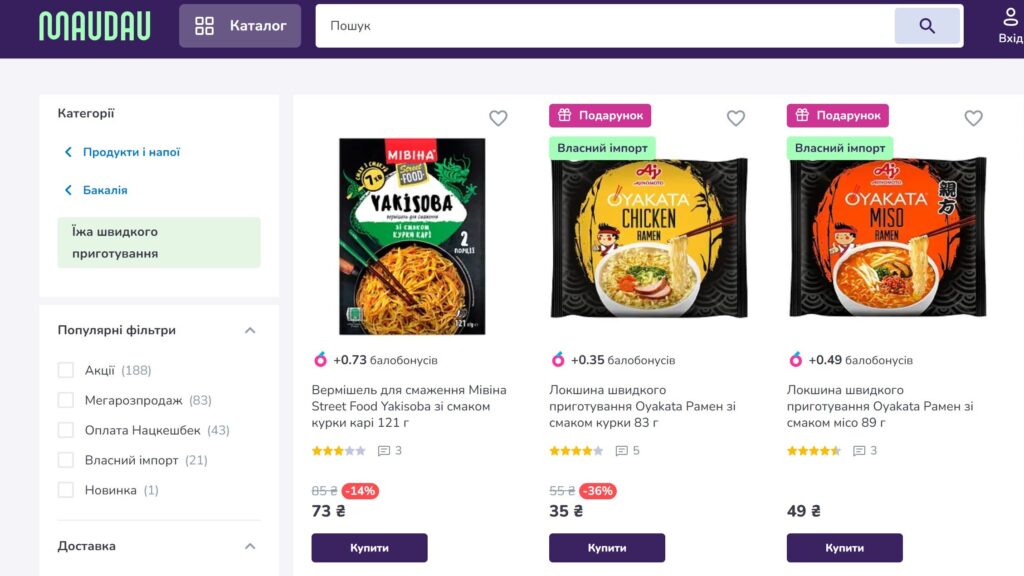
Task: Buy the Yakisoba noodles for 73 ₴
Action: point(369,548)
